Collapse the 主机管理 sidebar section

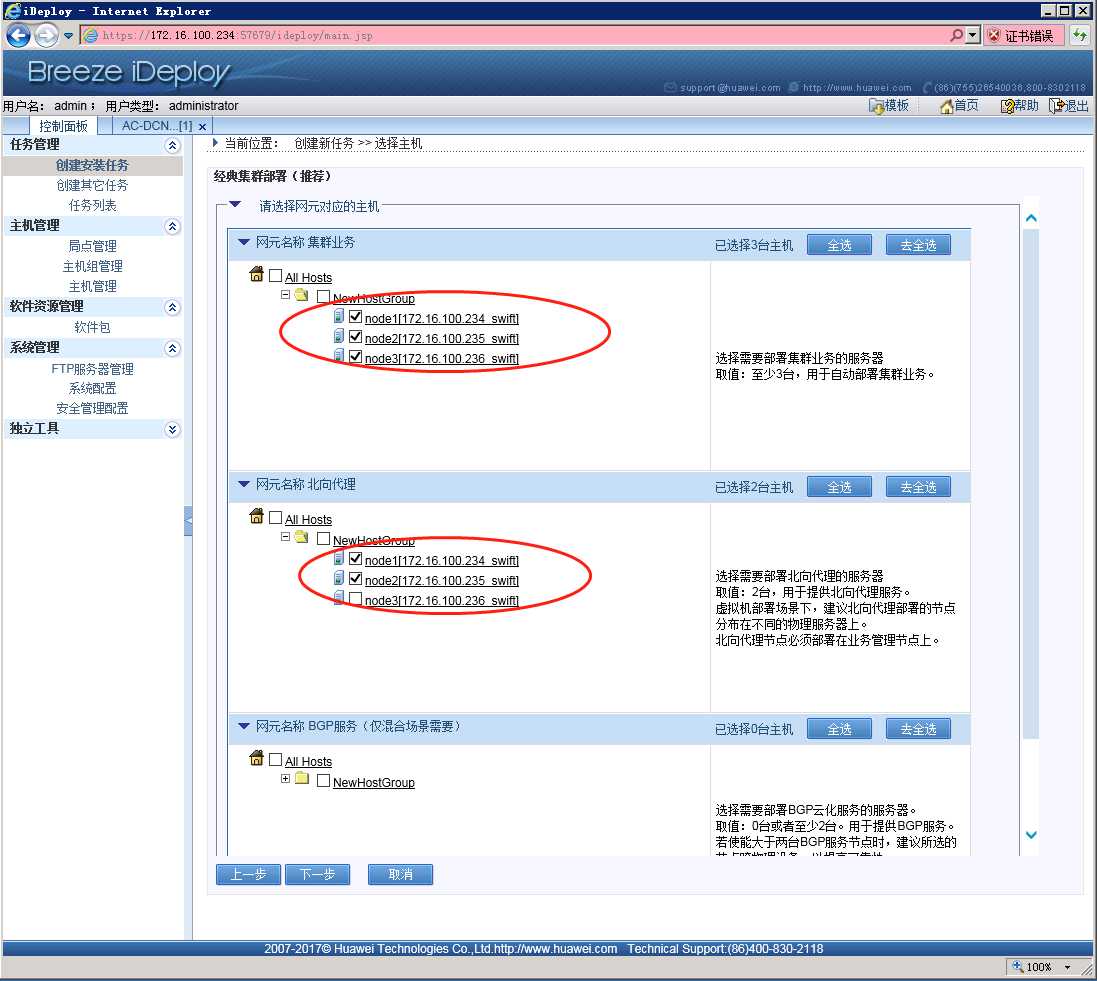pyautogui.click(x=172, y=227)
